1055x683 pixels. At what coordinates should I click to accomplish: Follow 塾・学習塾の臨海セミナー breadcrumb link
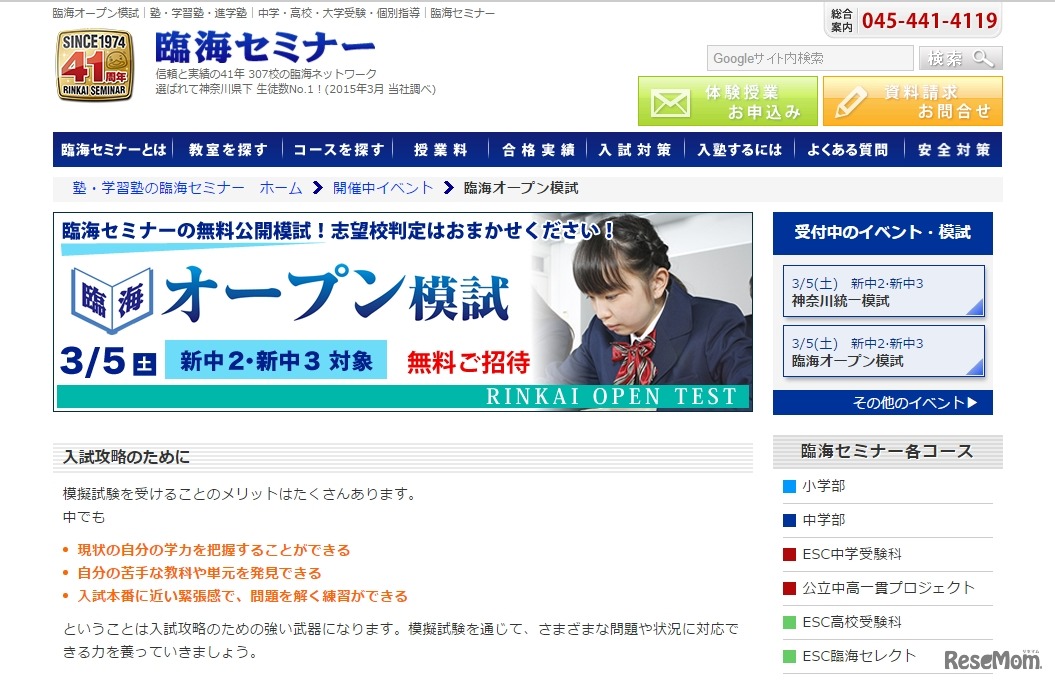click(158, 188)
